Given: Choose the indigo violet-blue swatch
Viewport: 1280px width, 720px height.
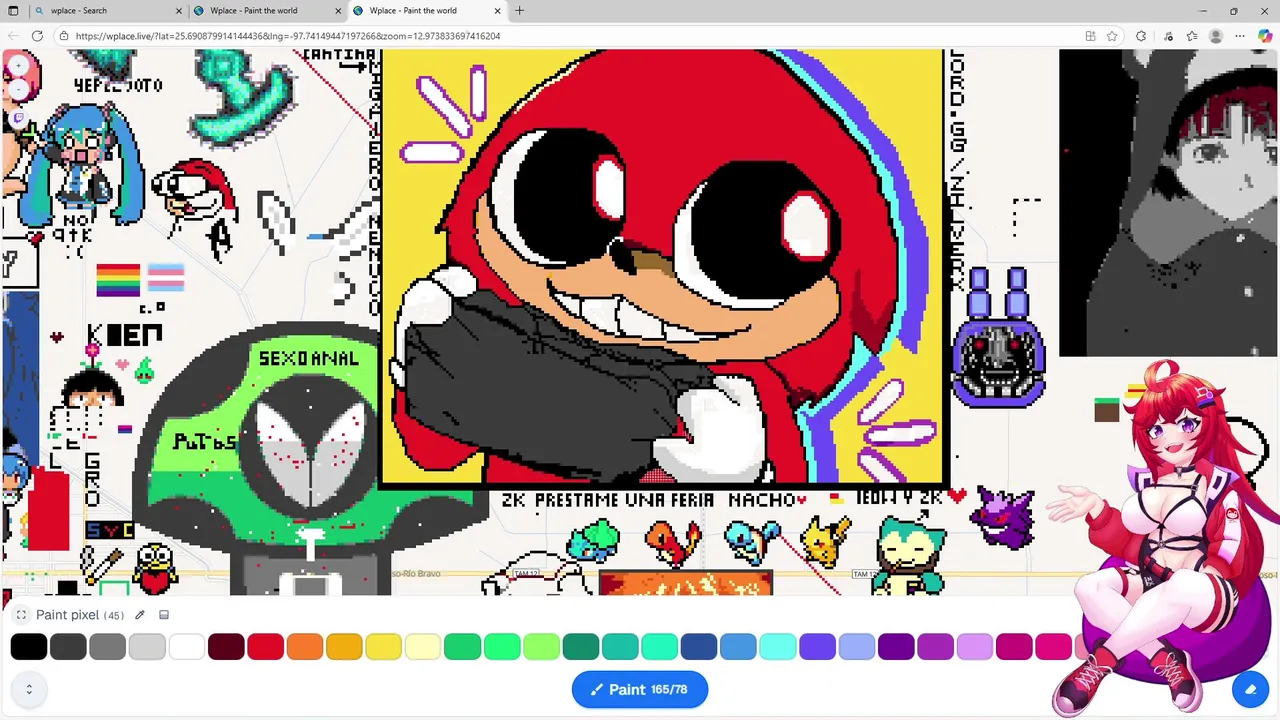Looking at the screenshot, I should click(x=817, y=646).
